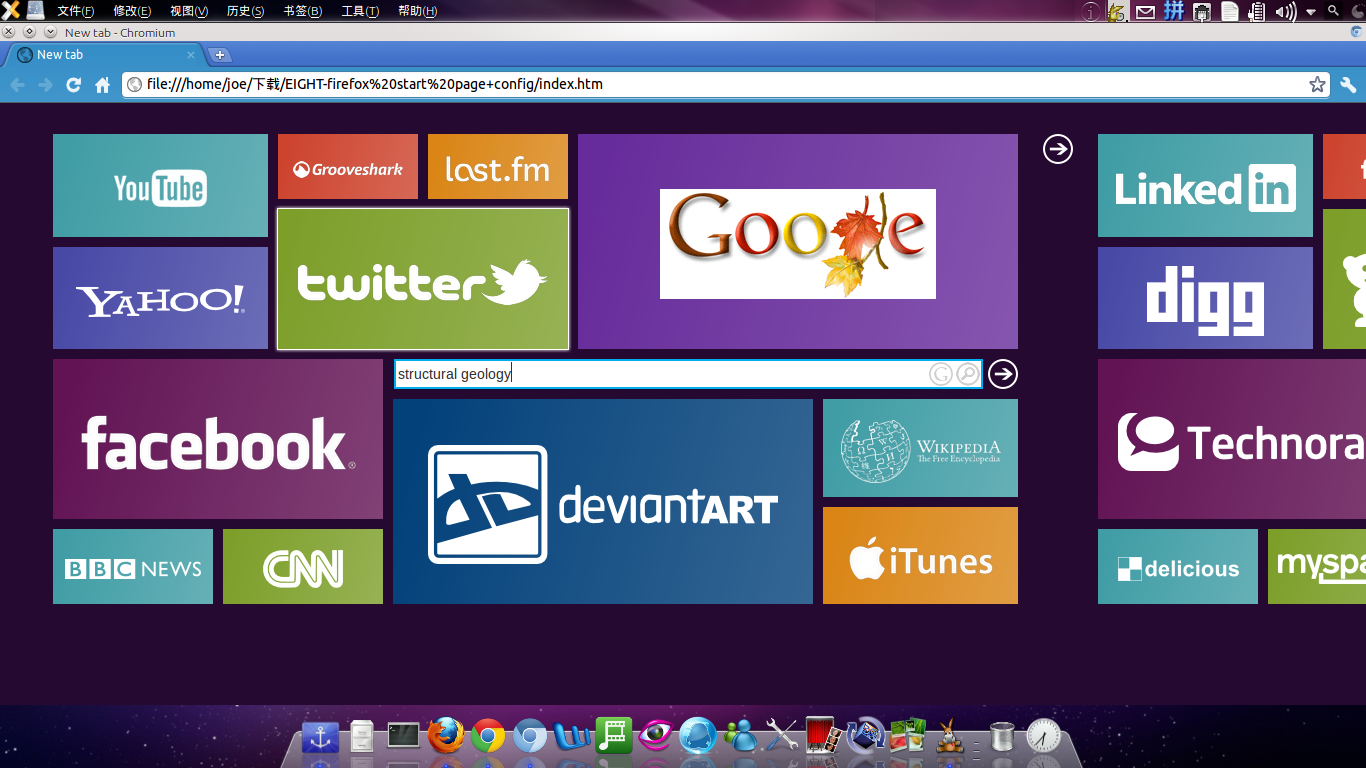
Task: Open the CNN tile
Action: pos(303,567)
